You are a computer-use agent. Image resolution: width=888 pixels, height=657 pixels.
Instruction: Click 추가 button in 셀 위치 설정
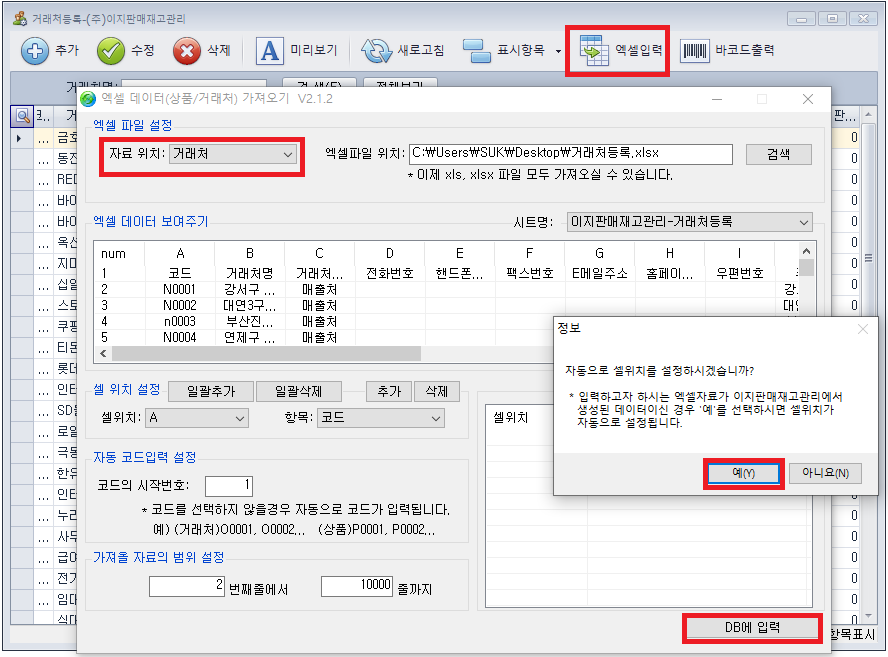tap(389, 391)
